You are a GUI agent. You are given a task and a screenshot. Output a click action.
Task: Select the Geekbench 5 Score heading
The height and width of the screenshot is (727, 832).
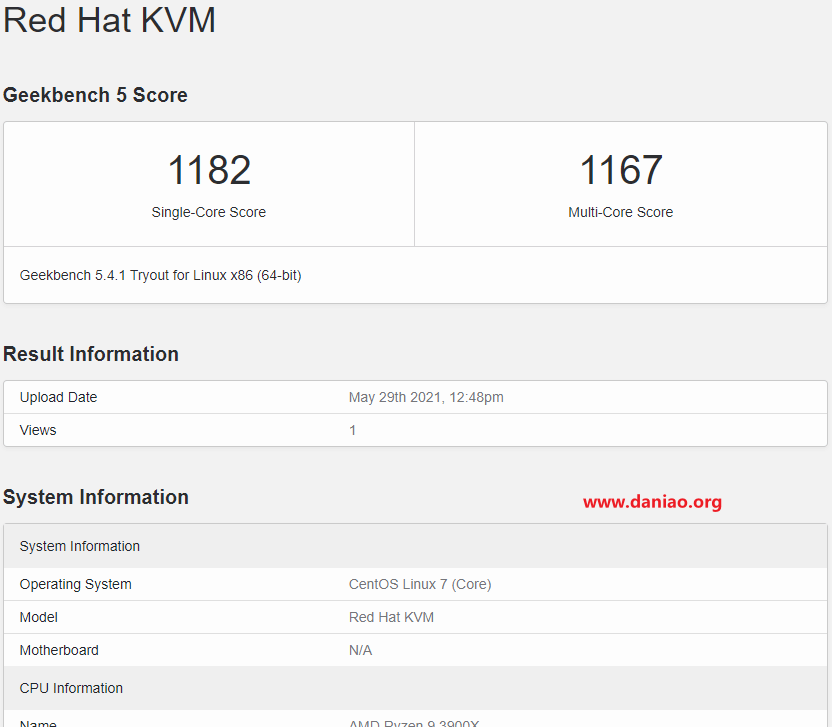click(95, 95)
